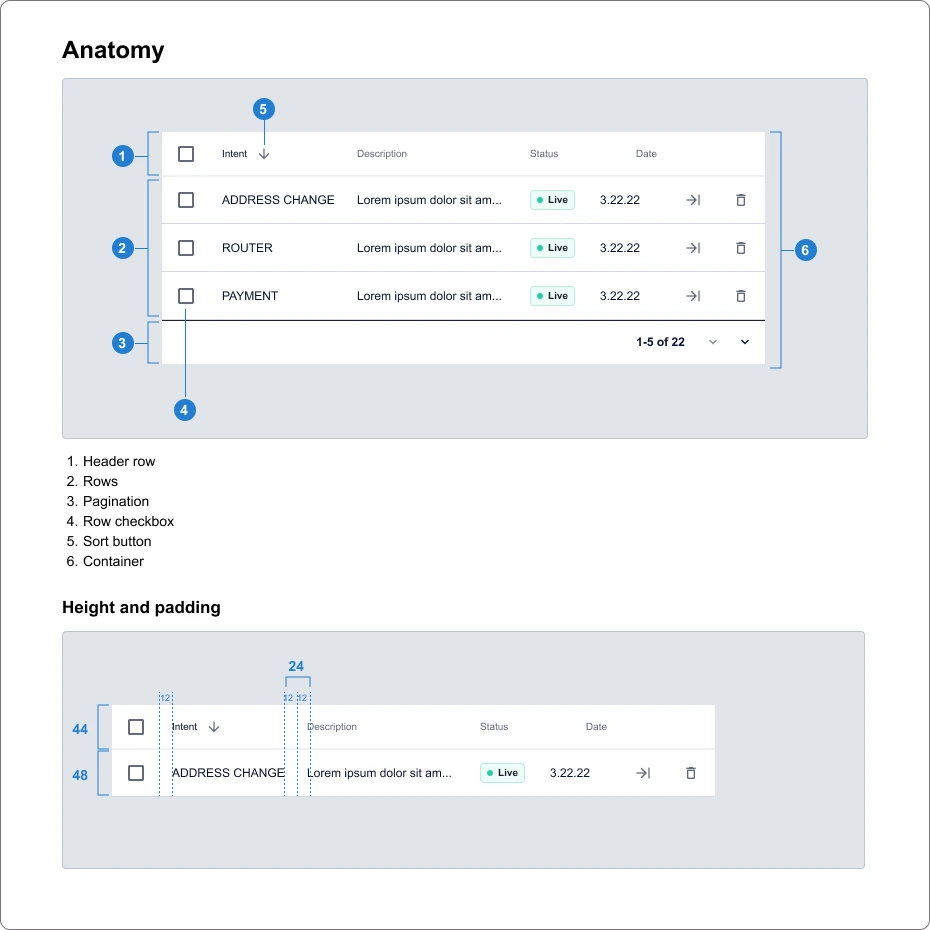Click the Live status badge in PAYMENT row
Viewport: 930px width, 930px height.
pos(552,296)
